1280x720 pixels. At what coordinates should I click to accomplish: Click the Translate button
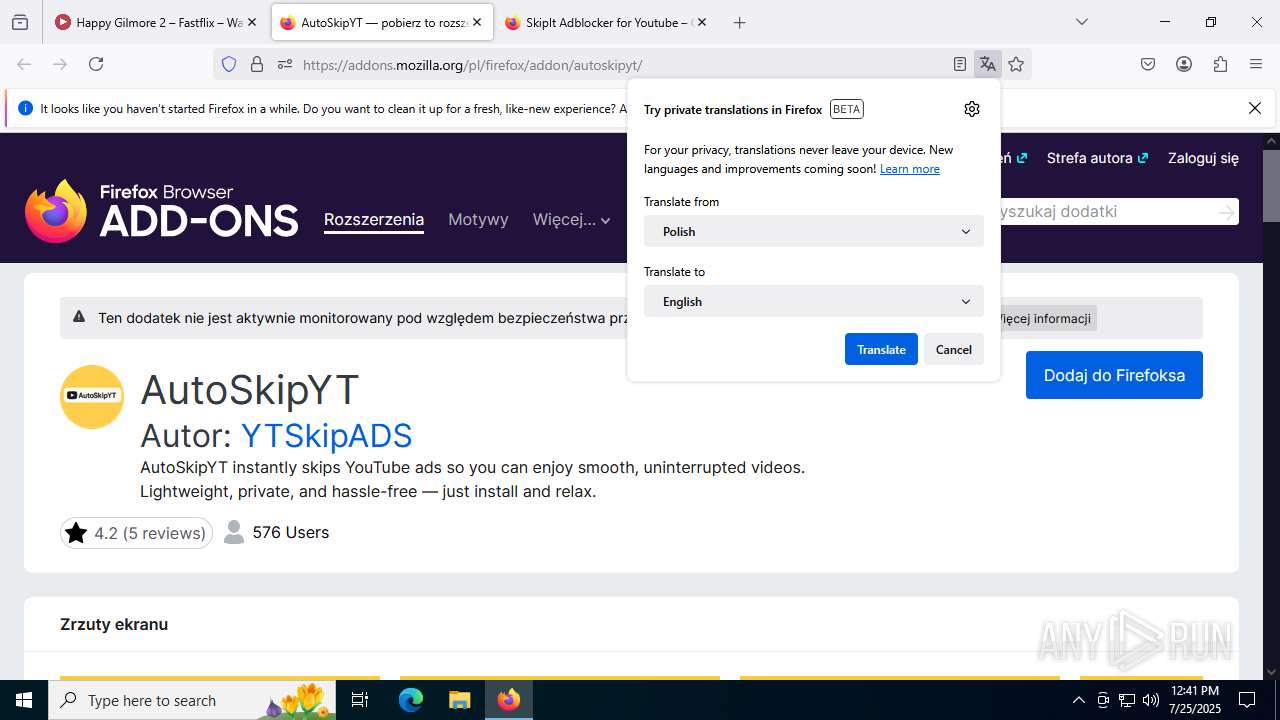point(881,349)
